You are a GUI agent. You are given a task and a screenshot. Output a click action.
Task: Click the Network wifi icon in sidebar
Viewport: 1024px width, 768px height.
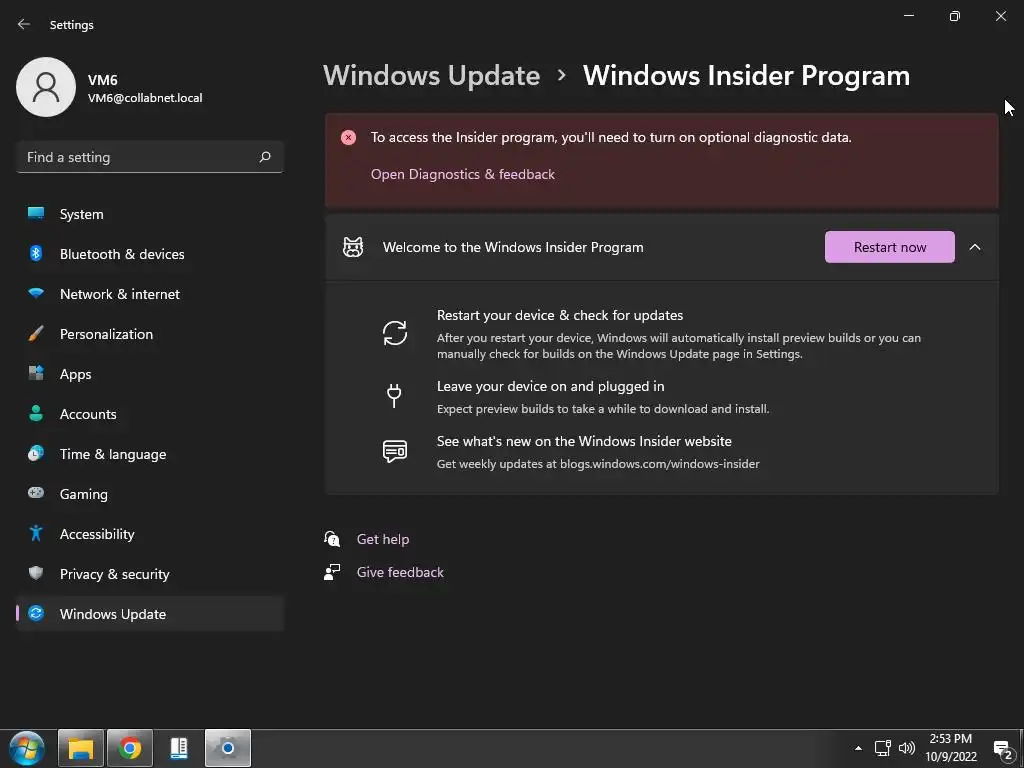36,293
